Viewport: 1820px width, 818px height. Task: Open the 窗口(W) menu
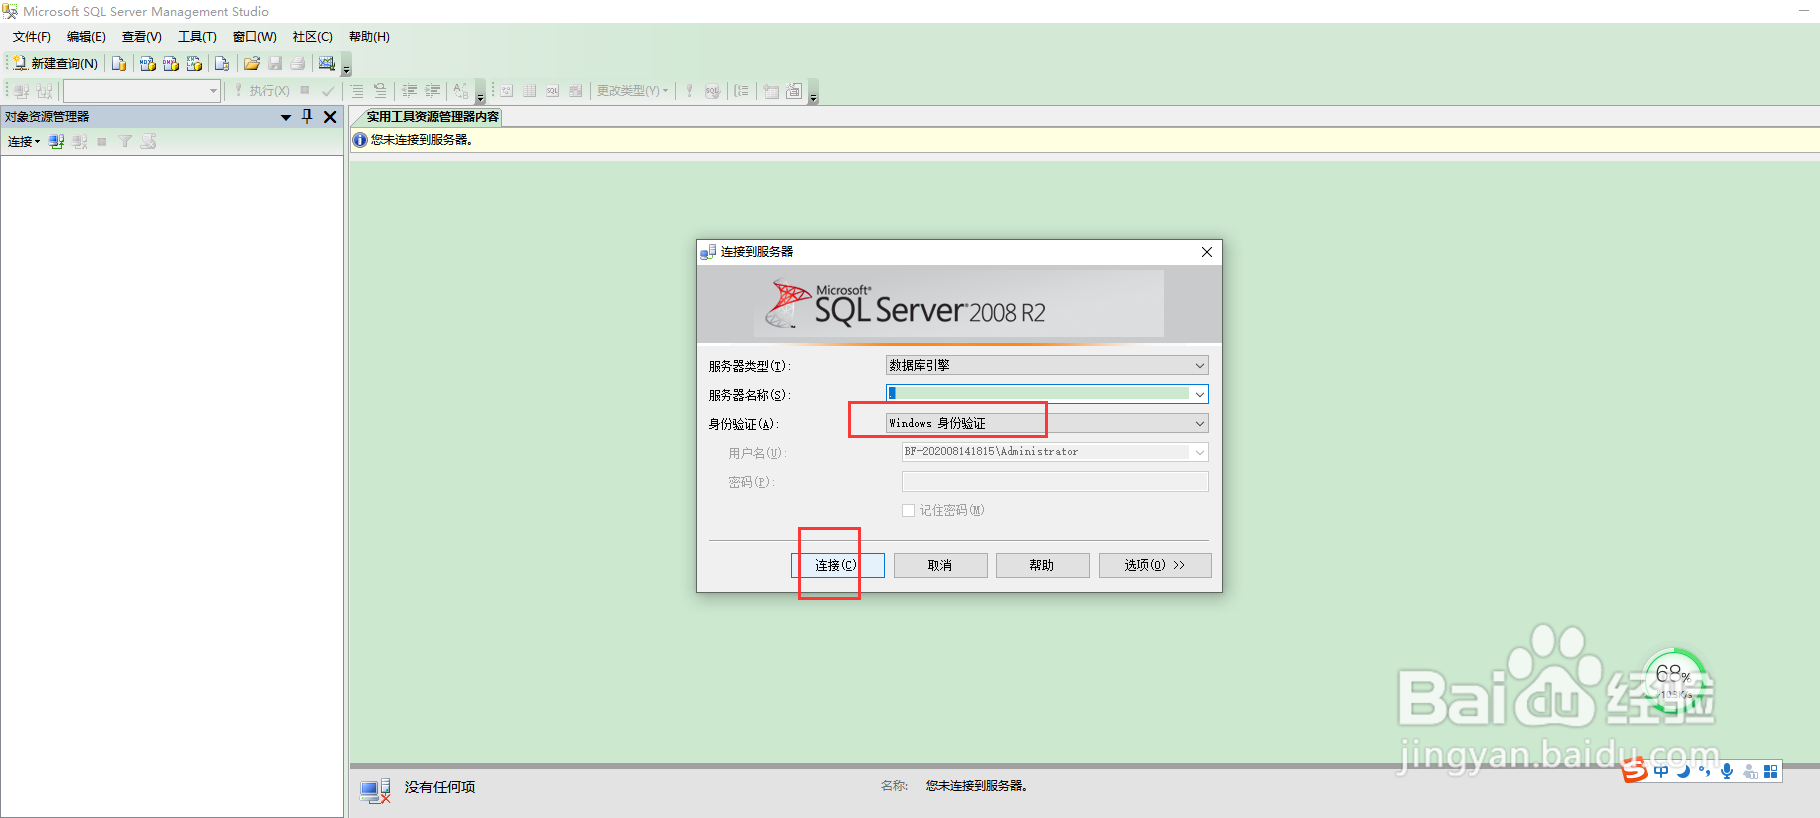[255, 37]
